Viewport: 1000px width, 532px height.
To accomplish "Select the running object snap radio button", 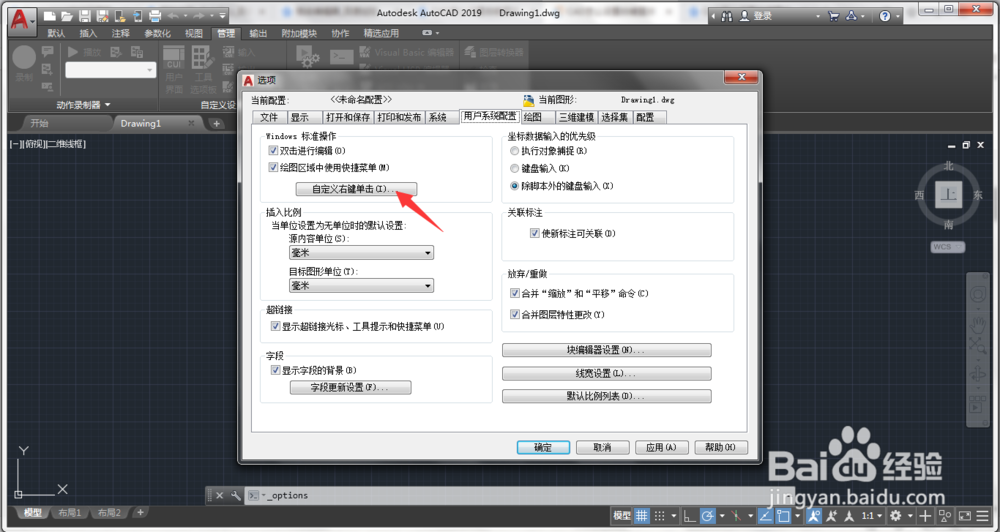I will (514, 151).
